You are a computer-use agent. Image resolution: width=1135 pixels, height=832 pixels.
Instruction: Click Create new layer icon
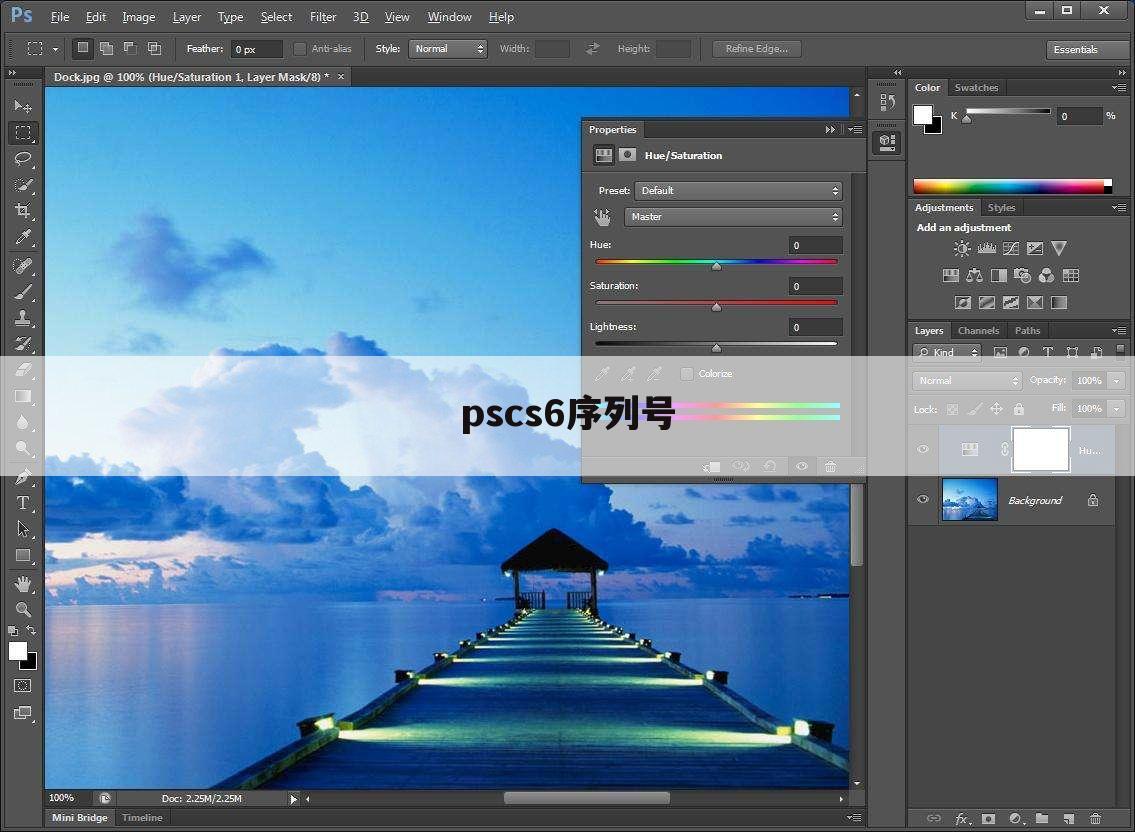tap(1069, 819)
